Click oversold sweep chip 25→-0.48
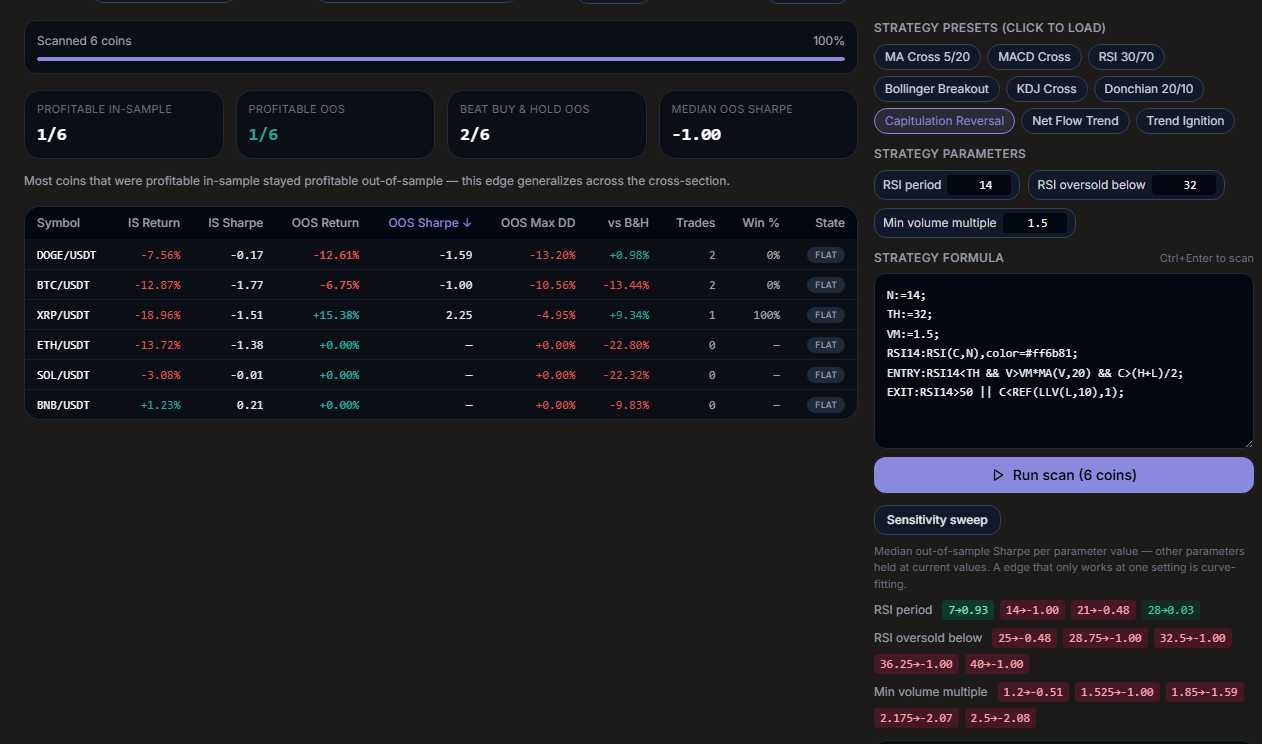The image size is (1262, 744). tap(1025, 638)
